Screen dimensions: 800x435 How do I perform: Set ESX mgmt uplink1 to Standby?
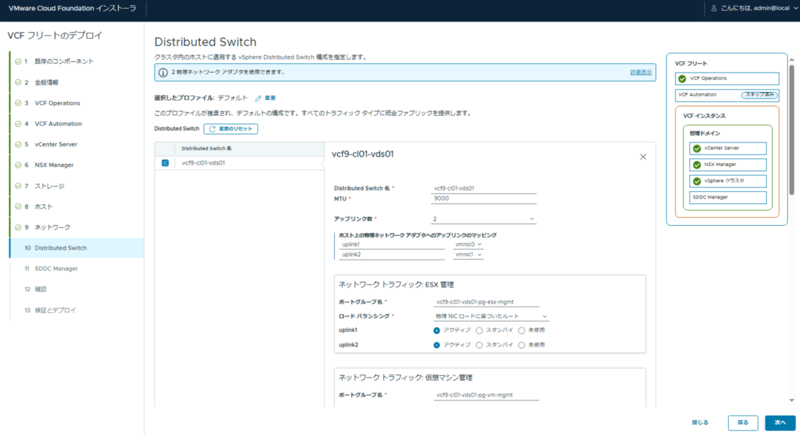pos(479,330)
